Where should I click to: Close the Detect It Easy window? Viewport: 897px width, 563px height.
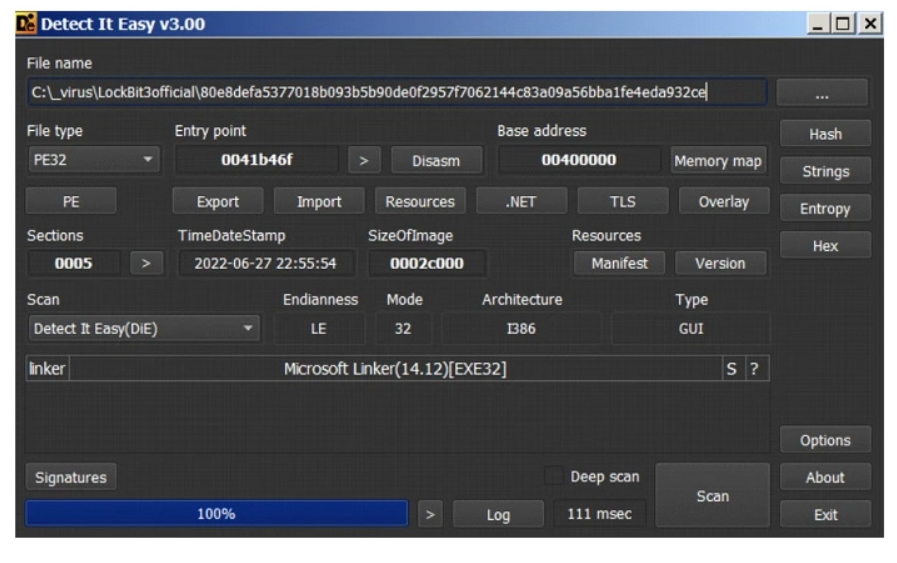coord(870,24)
